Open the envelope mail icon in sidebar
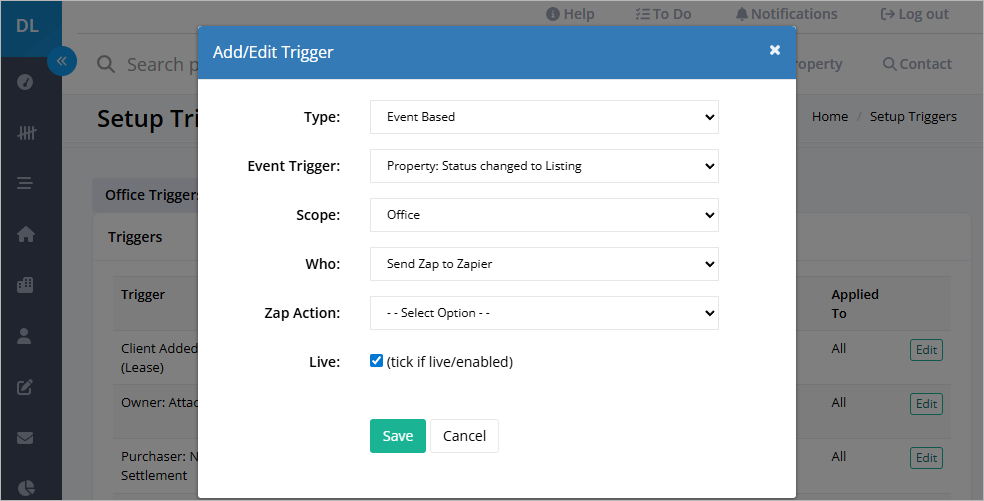 click(x=25, y=438)
